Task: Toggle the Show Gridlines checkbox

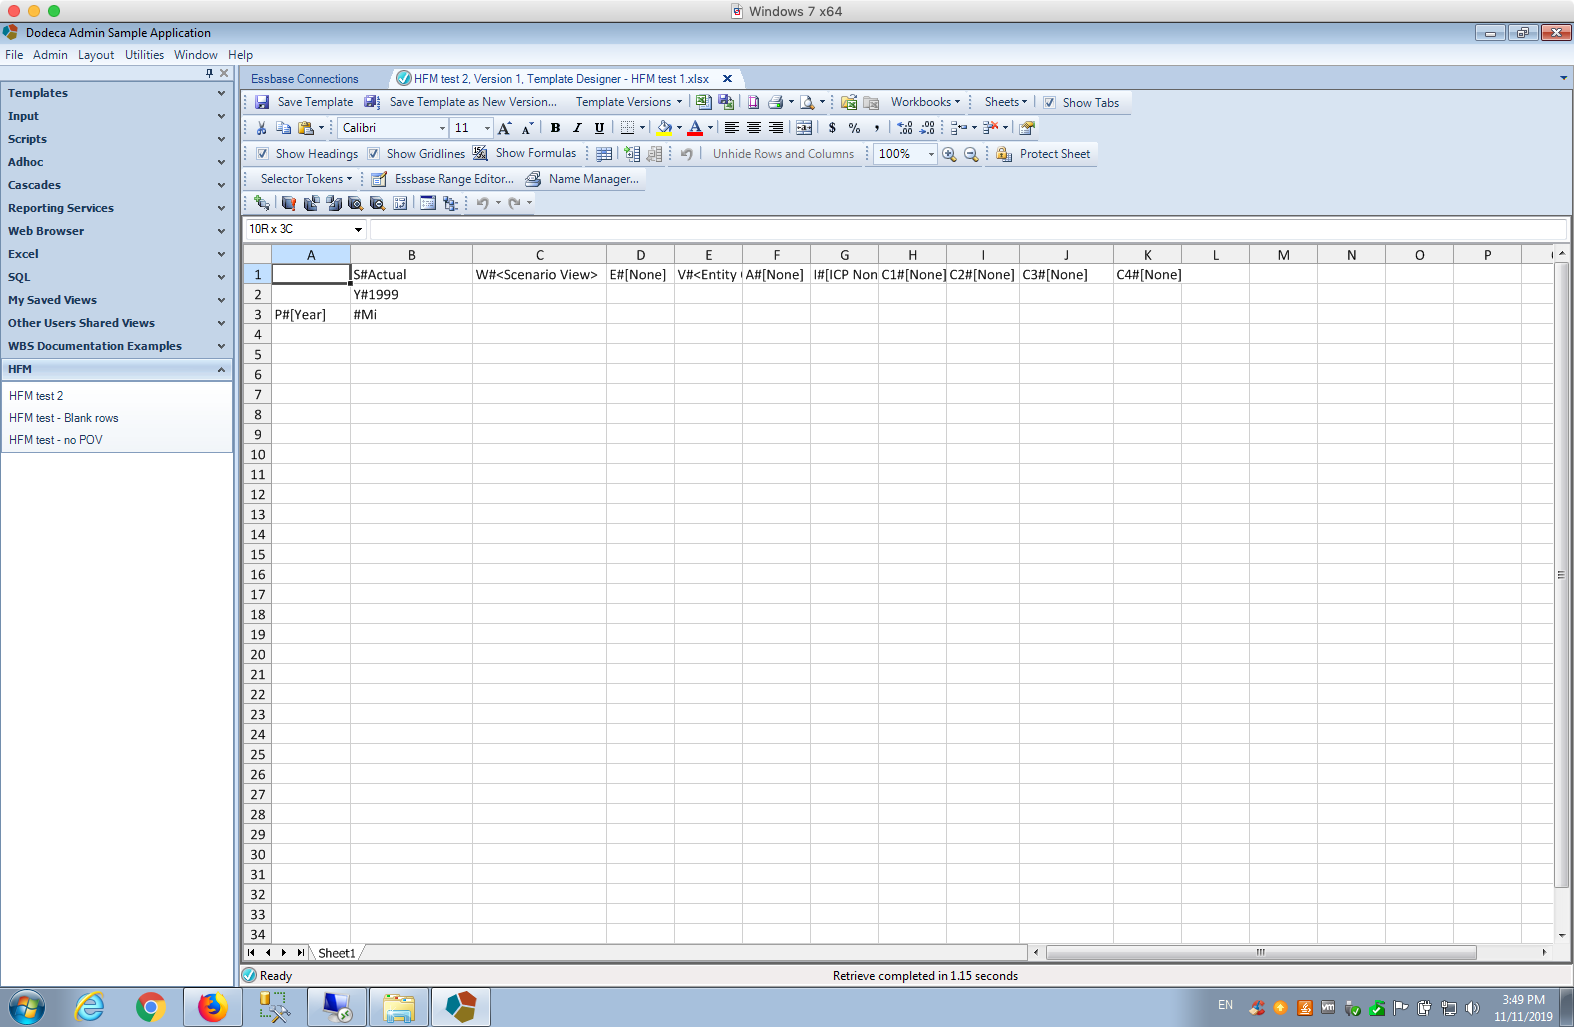Action: [373, 154]
